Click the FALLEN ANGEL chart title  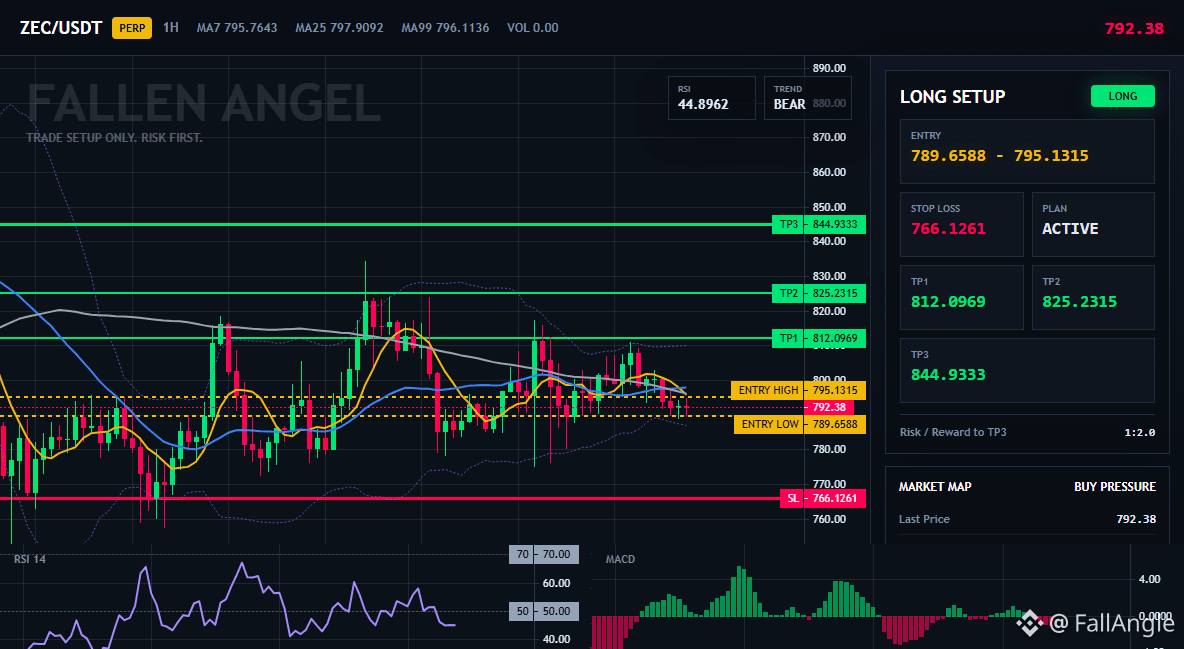point(204,104)
